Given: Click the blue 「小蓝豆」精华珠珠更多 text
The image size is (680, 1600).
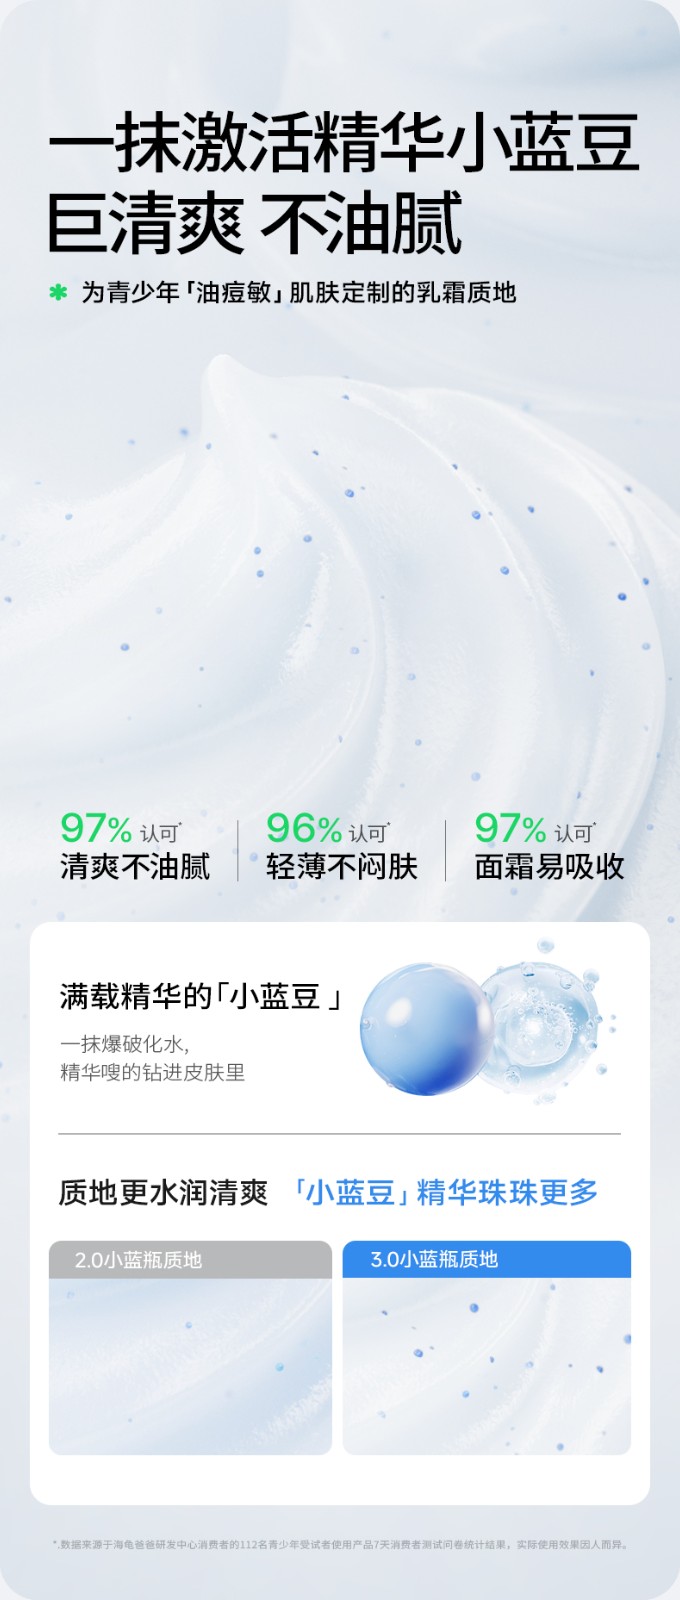Looking at the screenshot, I should click(x=445, y=1192).
